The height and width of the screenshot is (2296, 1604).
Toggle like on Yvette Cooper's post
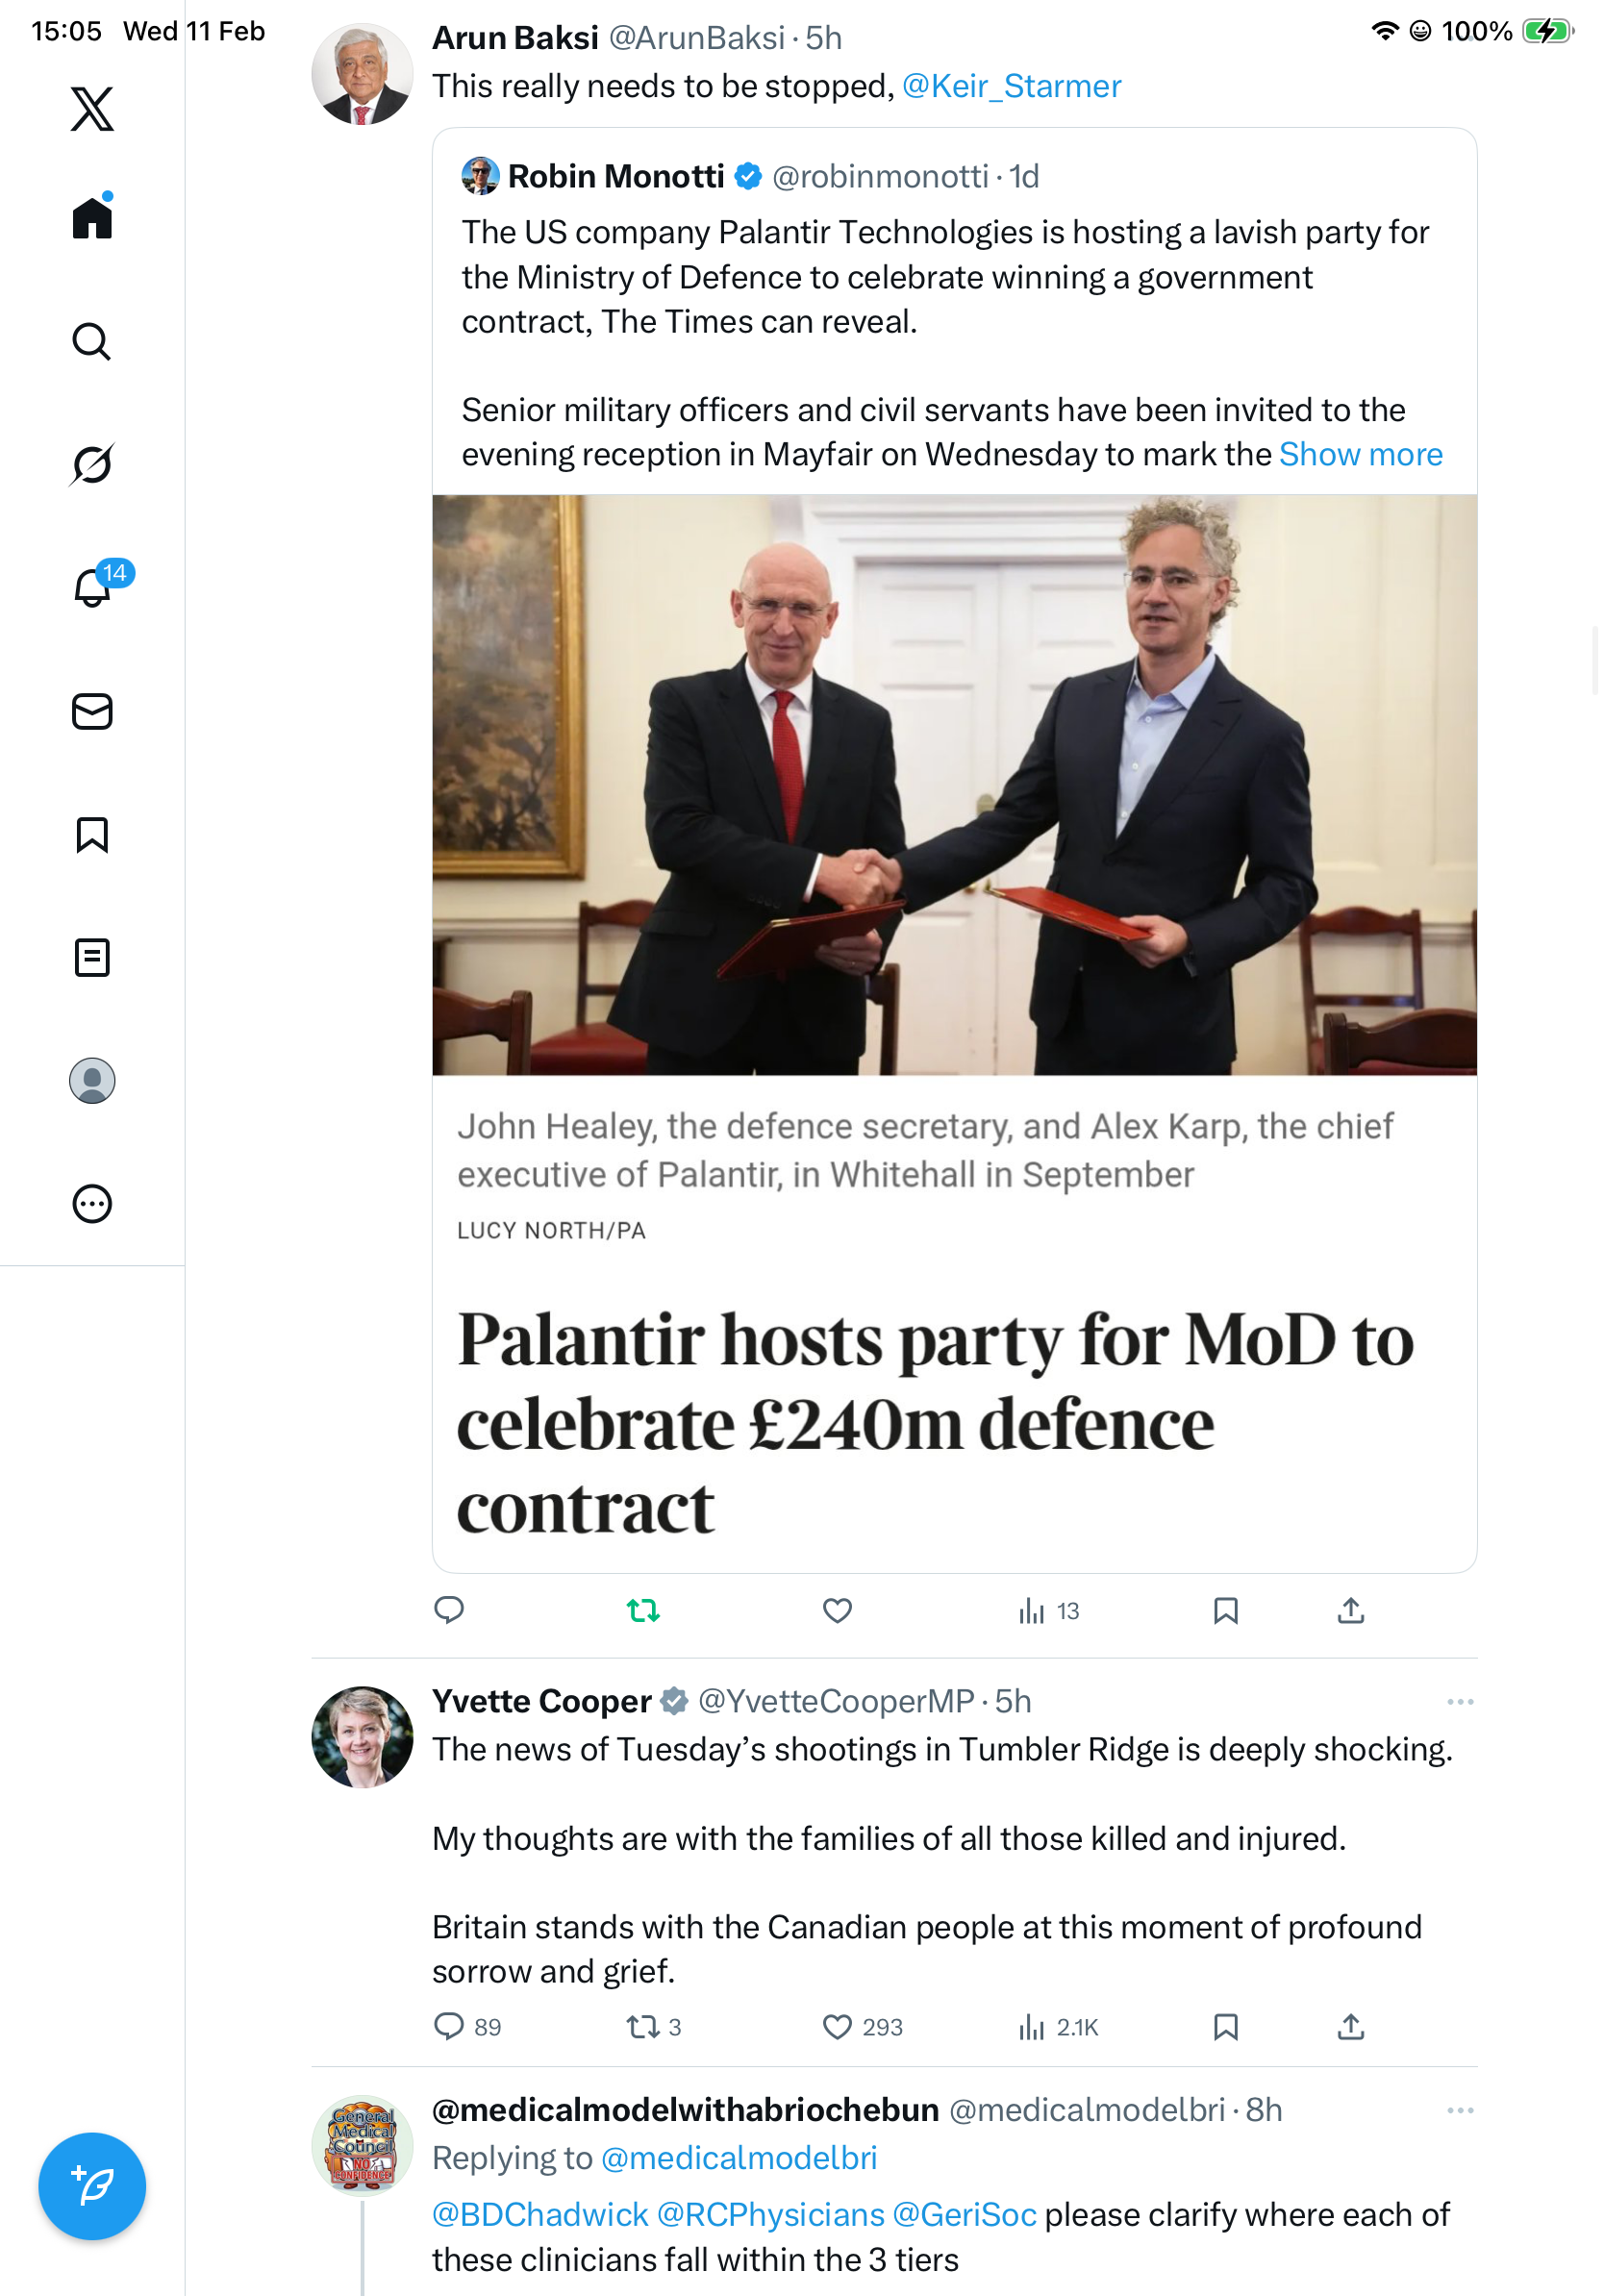[837, 2027]
